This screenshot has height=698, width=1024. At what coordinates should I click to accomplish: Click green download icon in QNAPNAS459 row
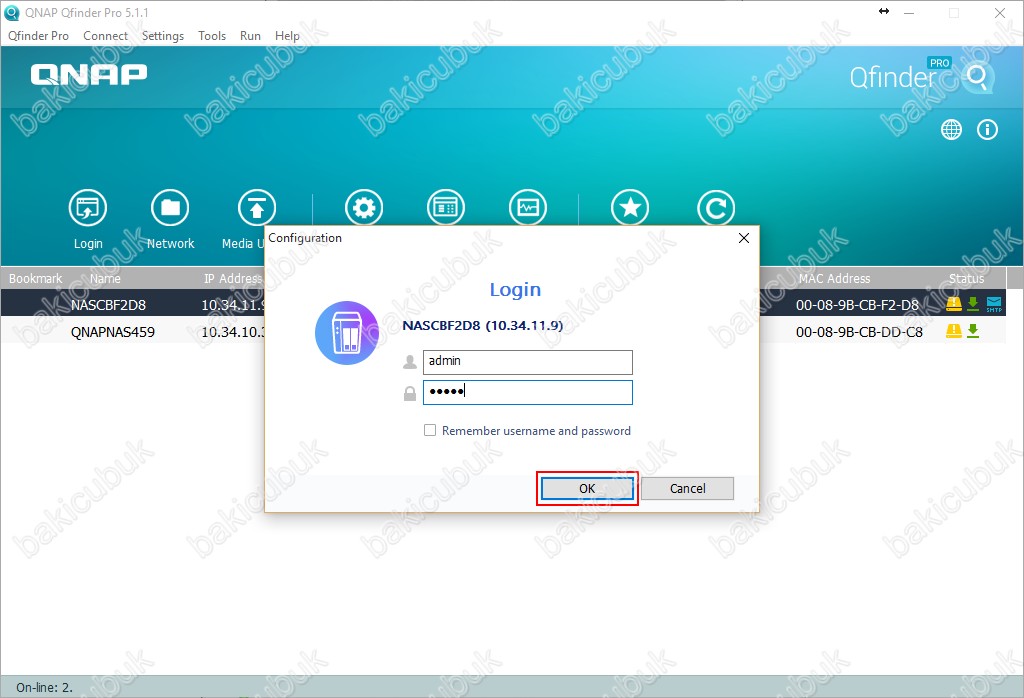click(972, 331)
